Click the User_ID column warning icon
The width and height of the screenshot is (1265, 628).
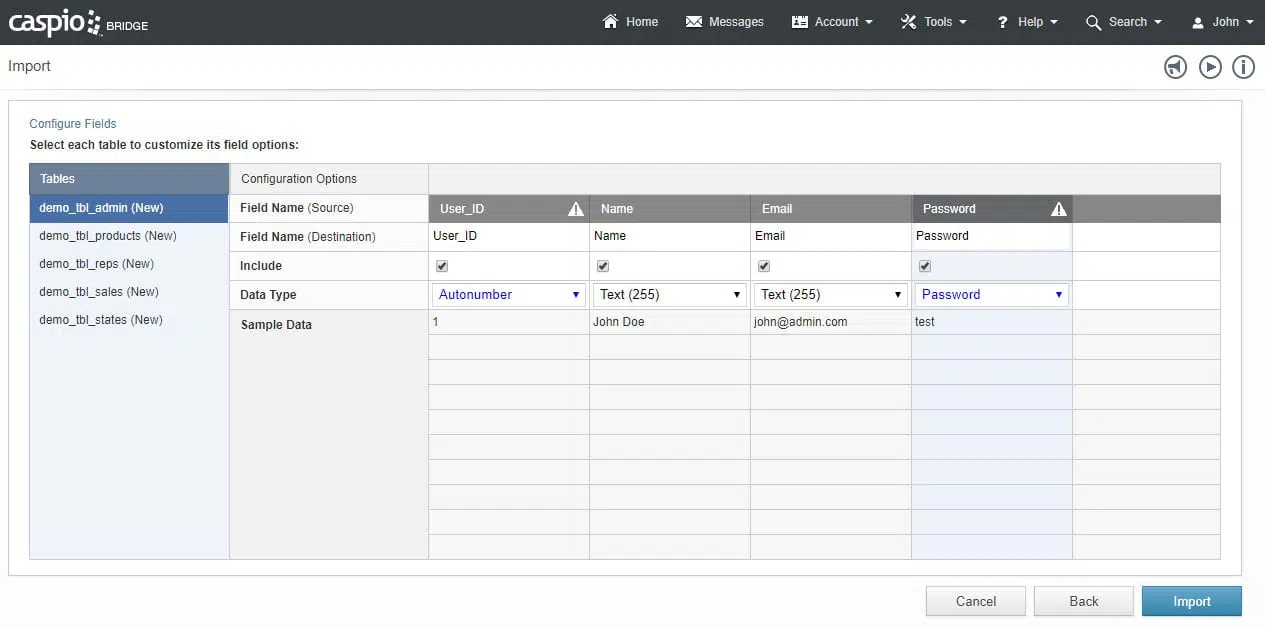pos(576,209)
